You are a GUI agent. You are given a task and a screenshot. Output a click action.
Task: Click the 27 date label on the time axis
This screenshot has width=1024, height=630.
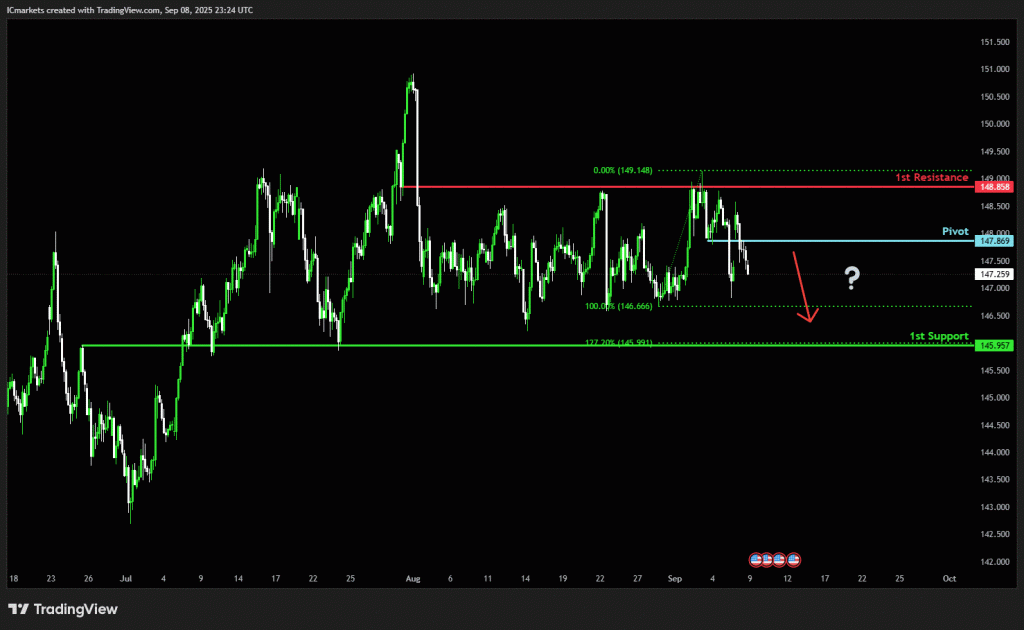click(637, 578)
